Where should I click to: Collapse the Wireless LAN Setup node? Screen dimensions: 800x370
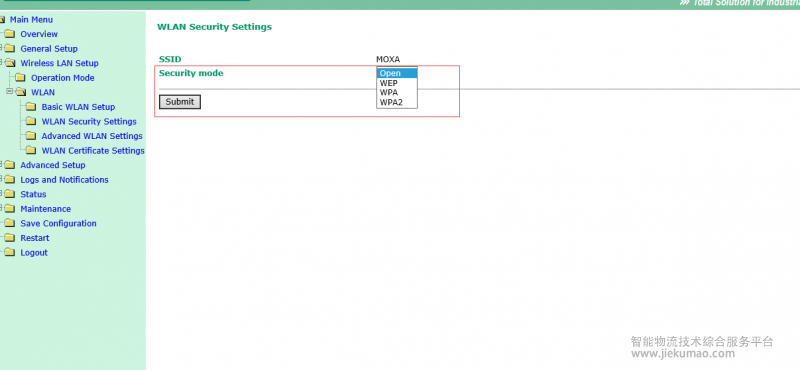[1, 63]
